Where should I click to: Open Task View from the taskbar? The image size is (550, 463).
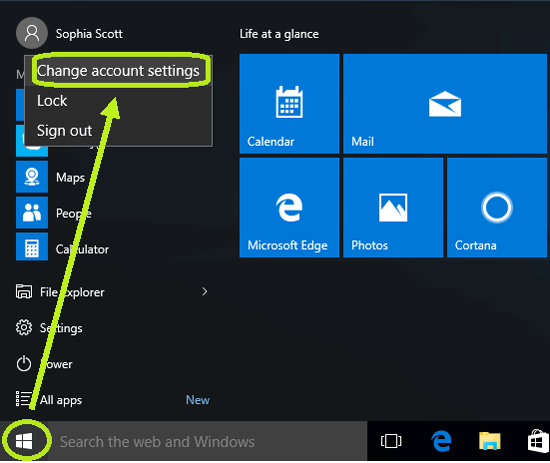(x=391, y=441)
